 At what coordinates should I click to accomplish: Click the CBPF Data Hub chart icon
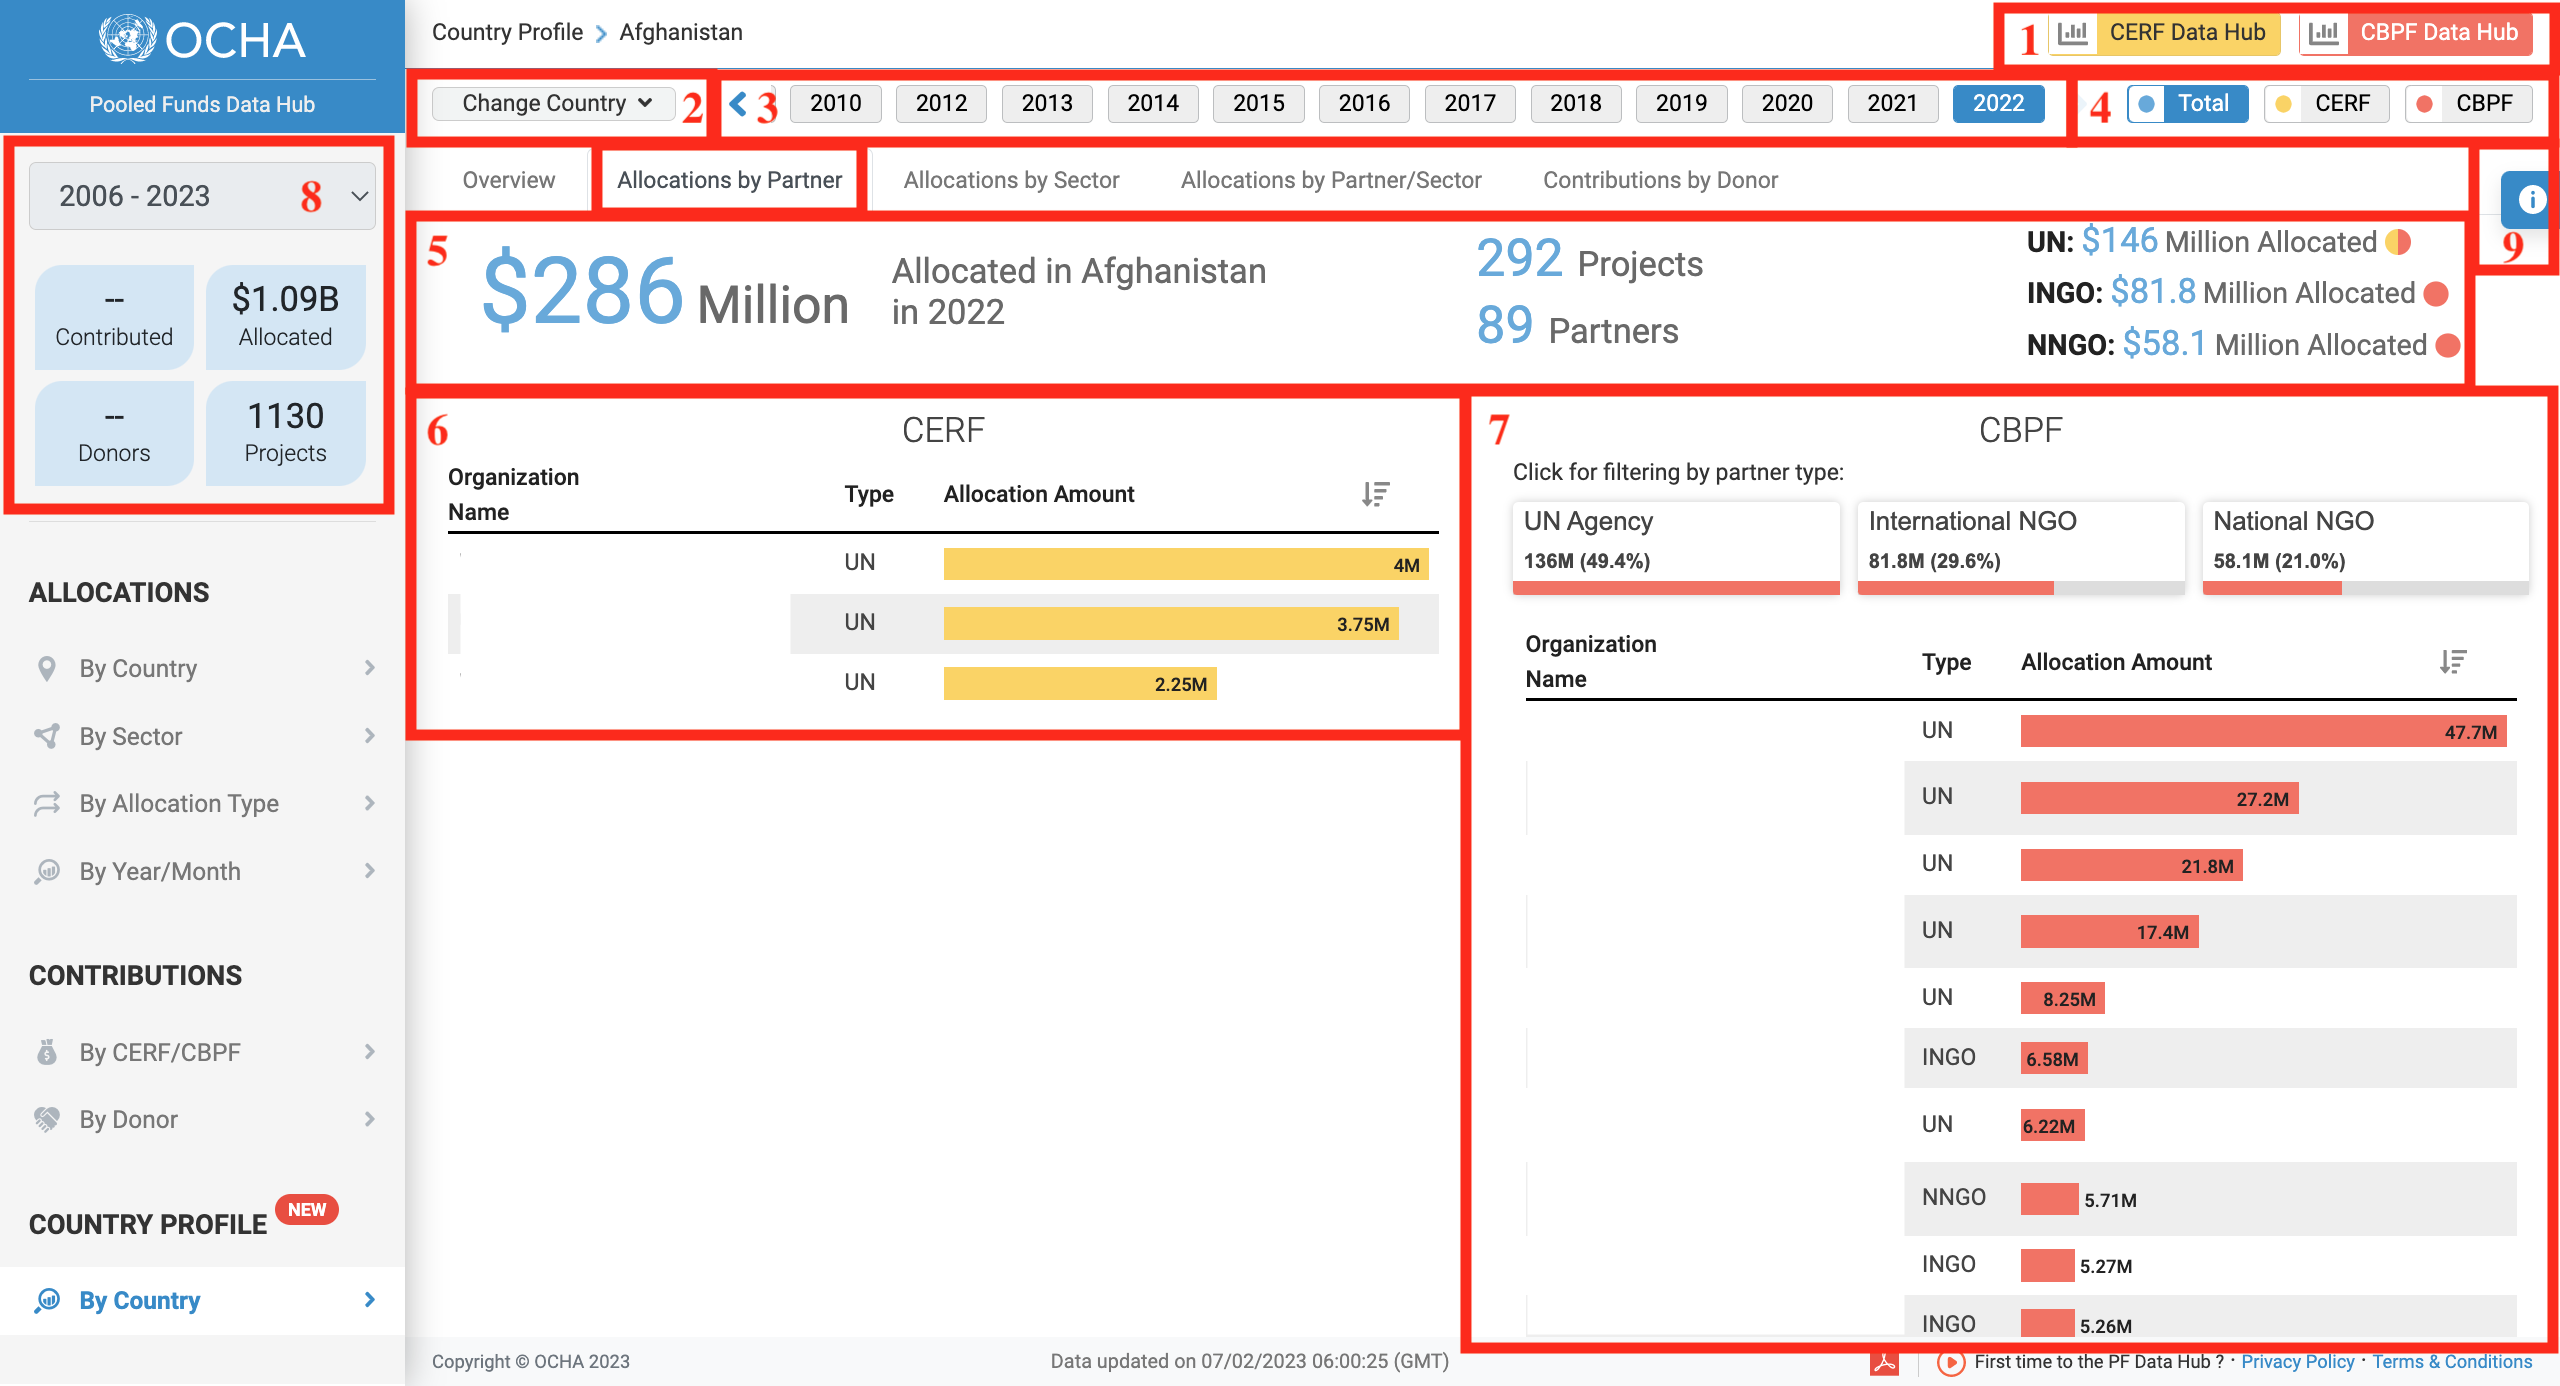[x=2324, y=33]
